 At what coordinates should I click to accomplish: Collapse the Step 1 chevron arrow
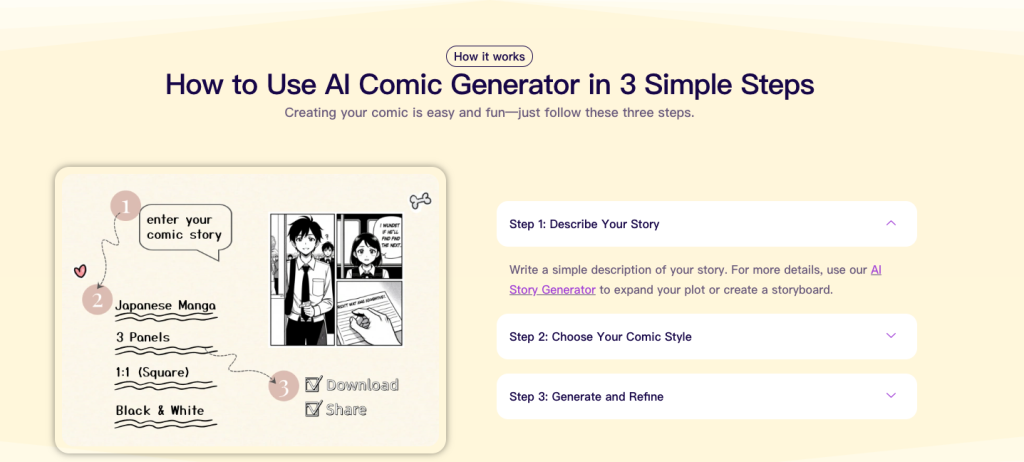coord(891,223)
